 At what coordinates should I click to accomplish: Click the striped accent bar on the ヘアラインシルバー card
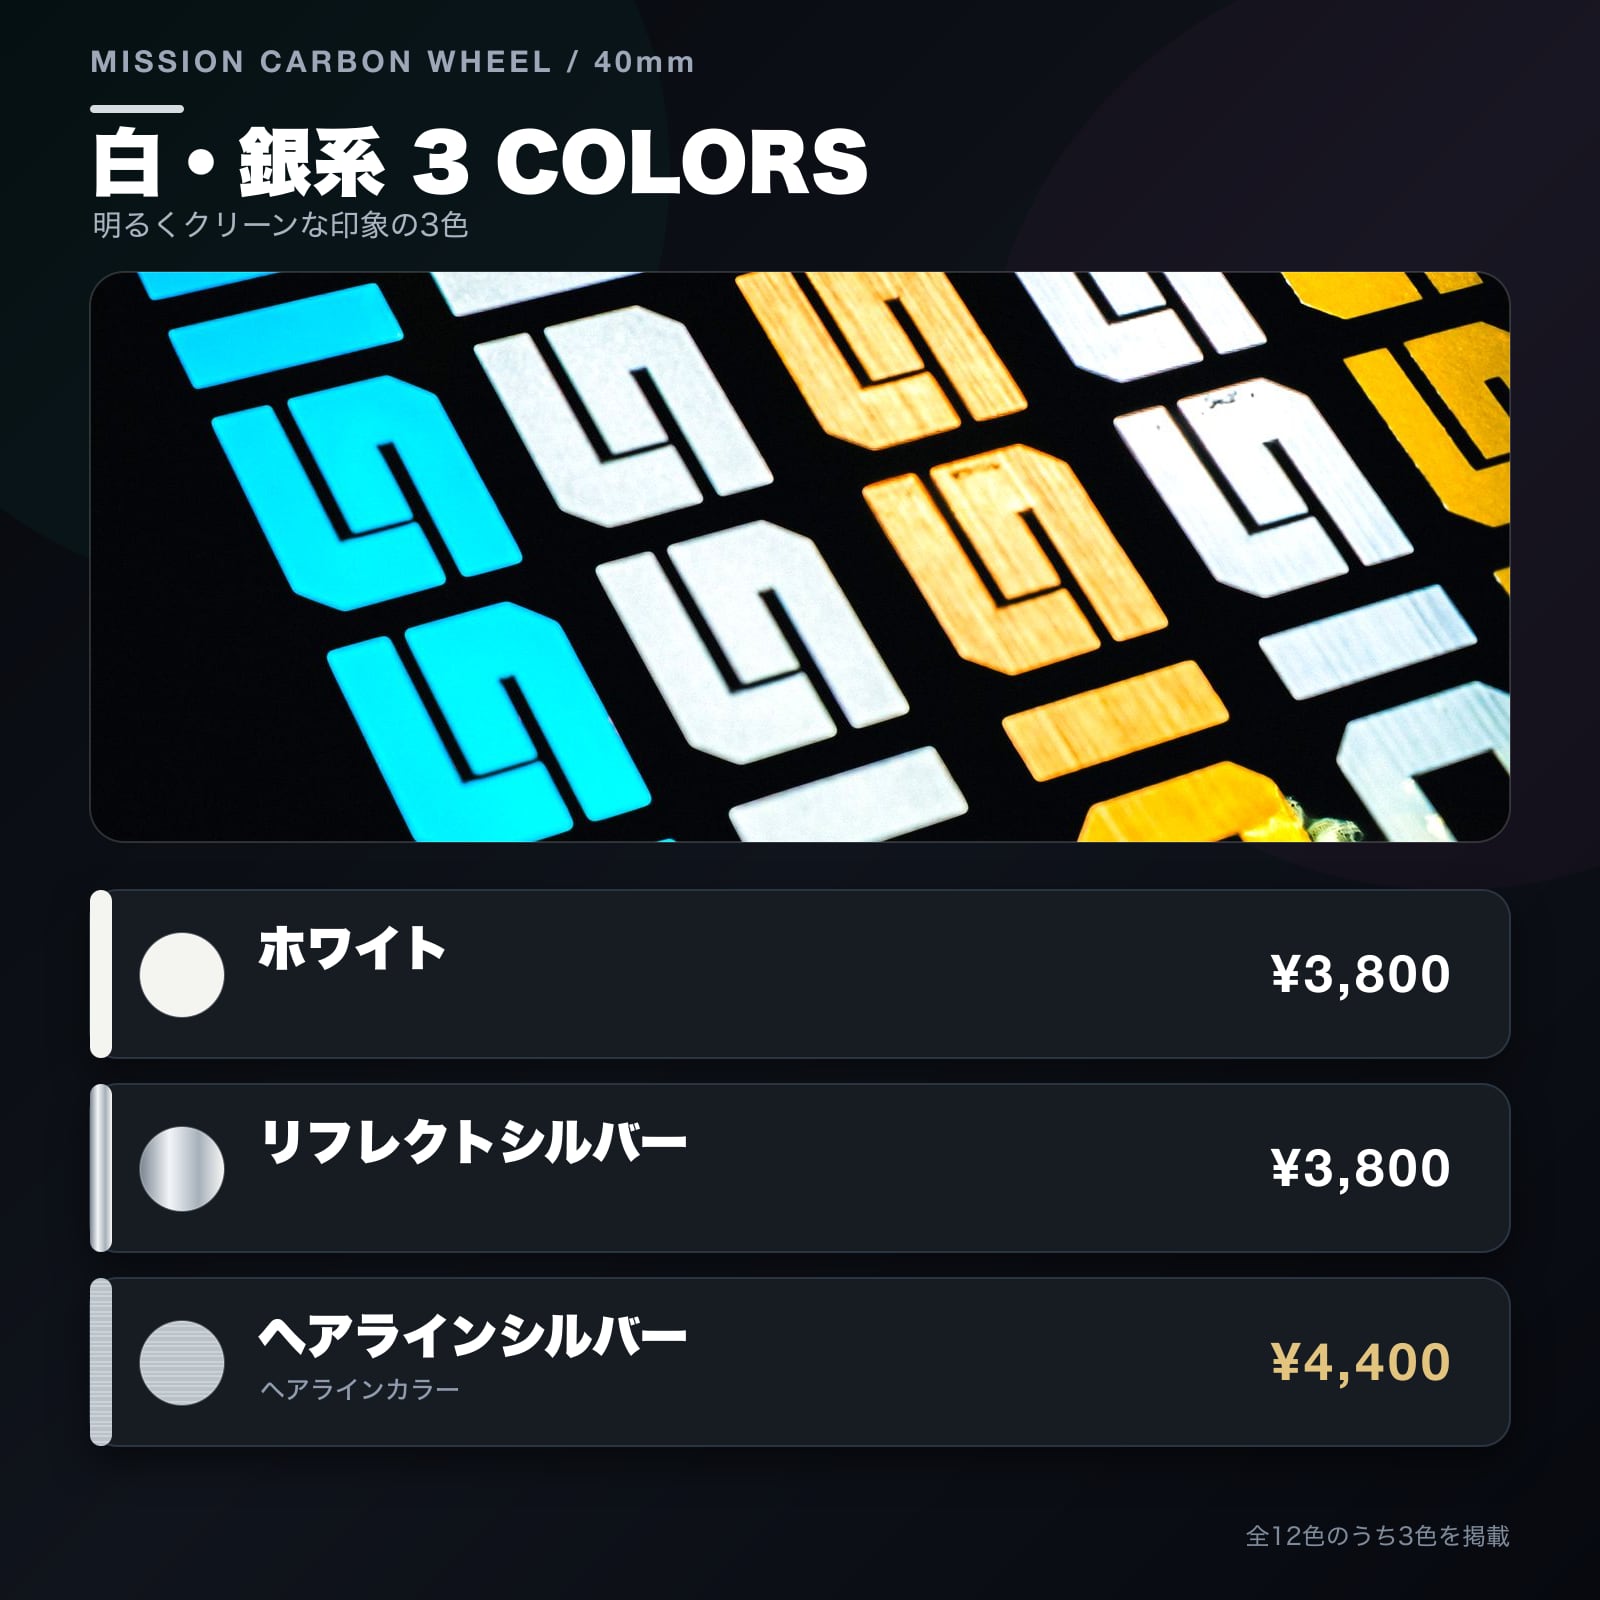pyautogui.click(x=101, y=1362)
